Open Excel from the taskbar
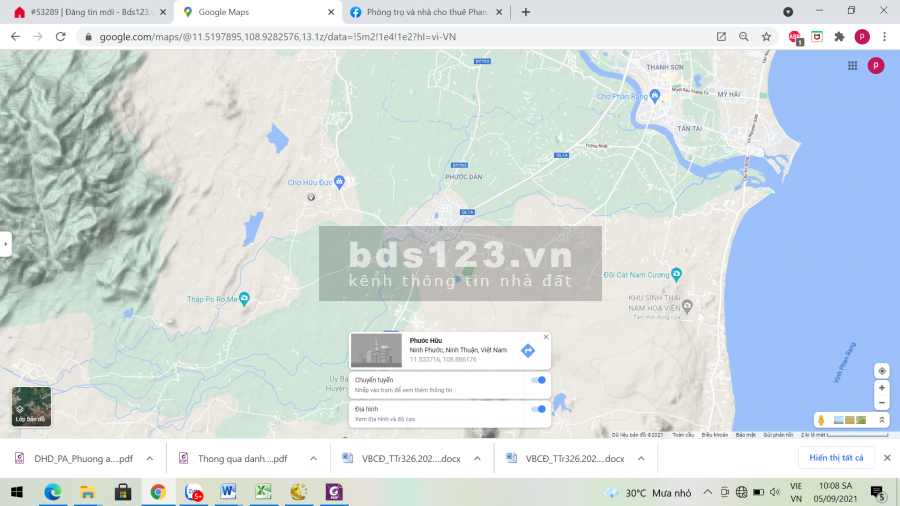This screenshot has width=900, height=506. tap(263, 492)
